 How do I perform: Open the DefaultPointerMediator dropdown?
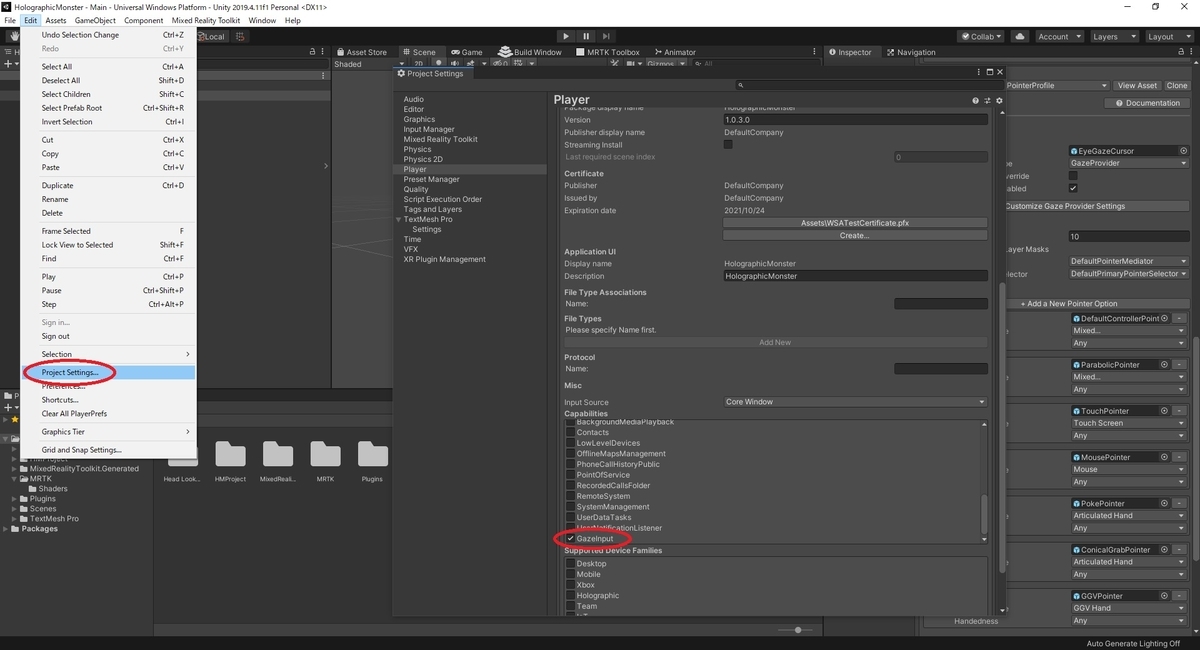click(x=1128, y=261)
